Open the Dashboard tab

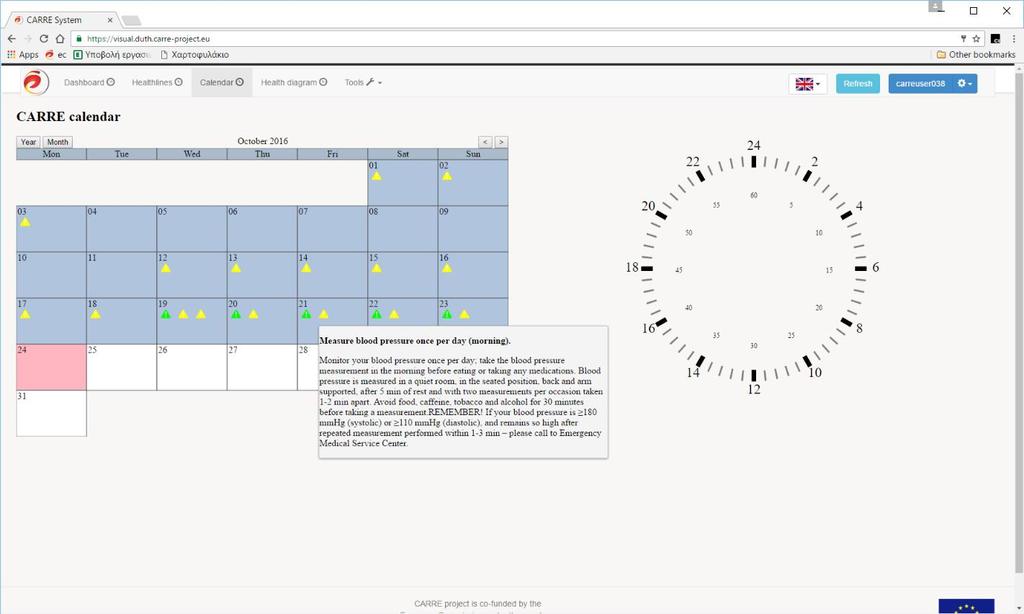coord(89,82)
